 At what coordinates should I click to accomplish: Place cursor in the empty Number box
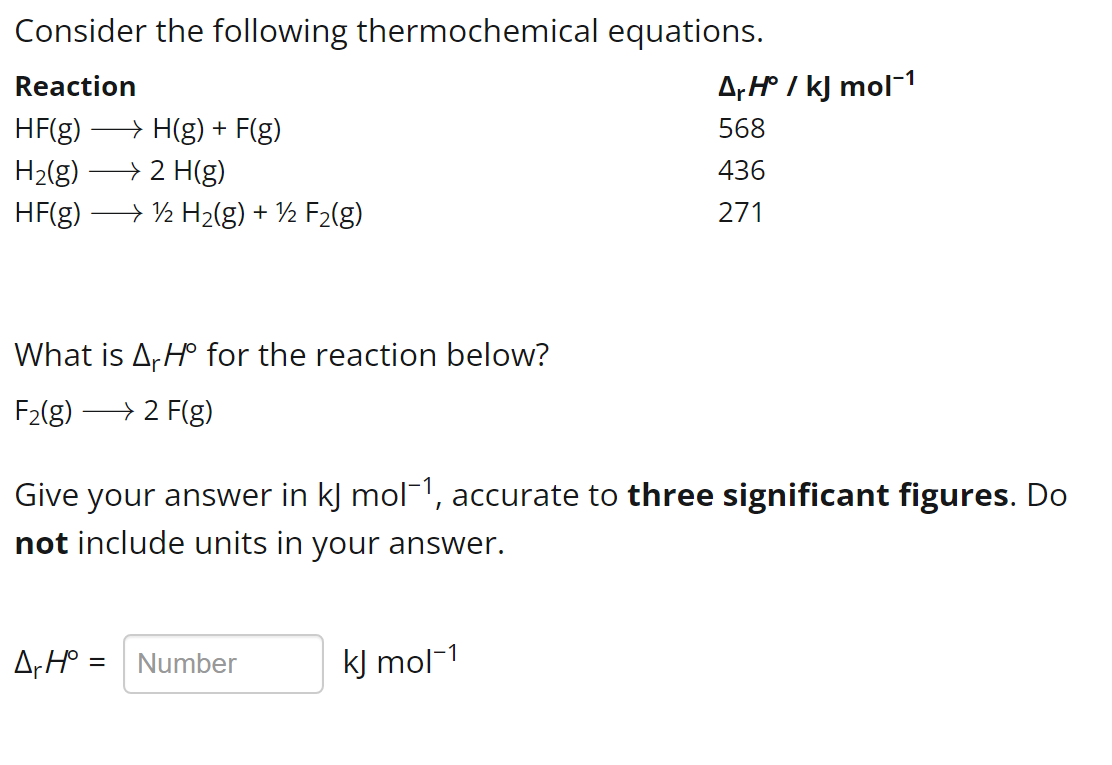pyautogui.click(x=222, y=663)
